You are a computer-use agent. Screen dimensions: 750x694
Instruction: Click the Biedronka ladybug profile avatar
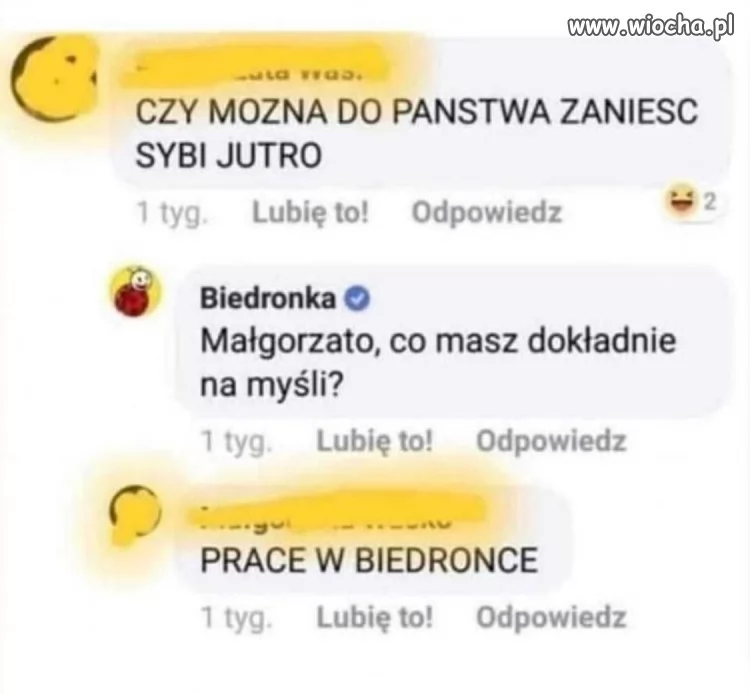[137, 291]
